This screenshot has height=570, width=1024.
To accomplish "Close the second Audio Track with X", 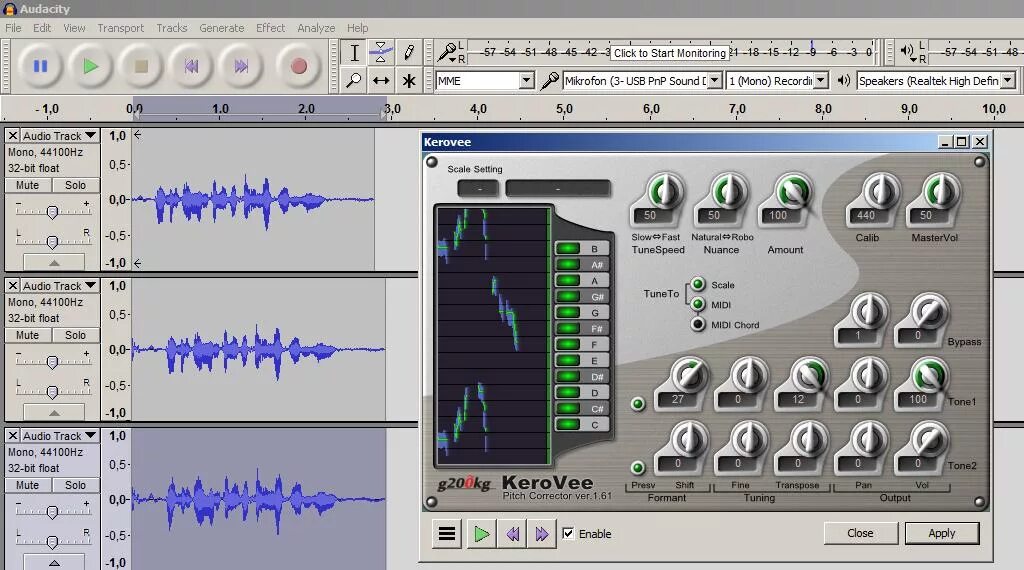I will tap(12, 286).
